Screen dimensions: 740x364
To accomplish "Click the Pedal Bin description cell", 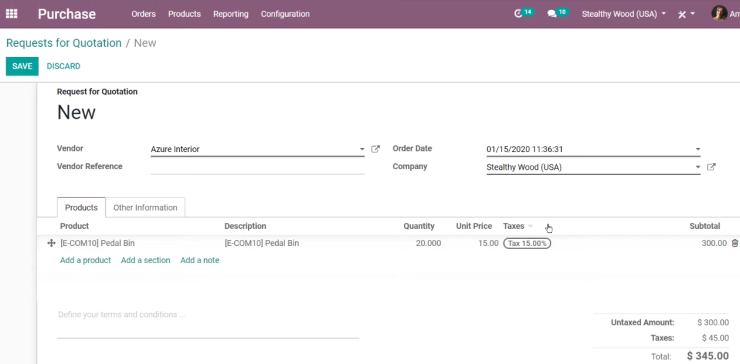I will [x=261, y=243].
